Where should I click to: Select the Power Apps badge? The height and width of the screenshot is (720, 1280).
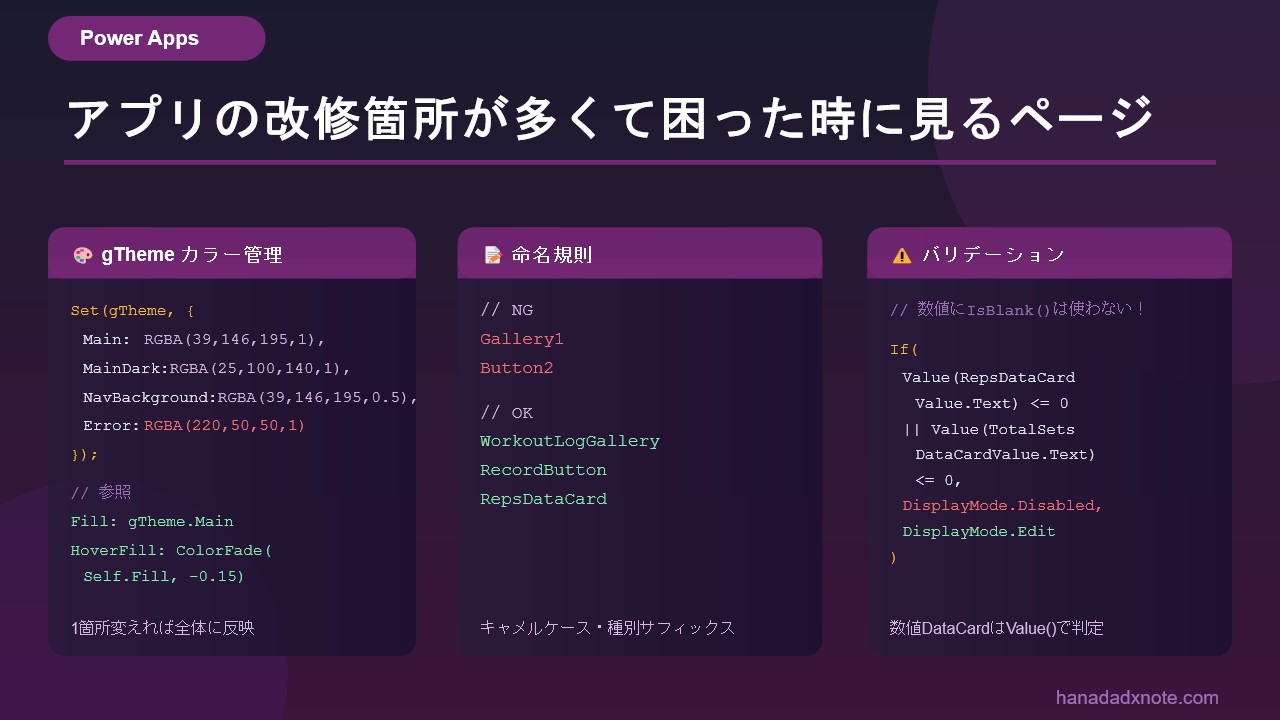(x=156, y=38)
